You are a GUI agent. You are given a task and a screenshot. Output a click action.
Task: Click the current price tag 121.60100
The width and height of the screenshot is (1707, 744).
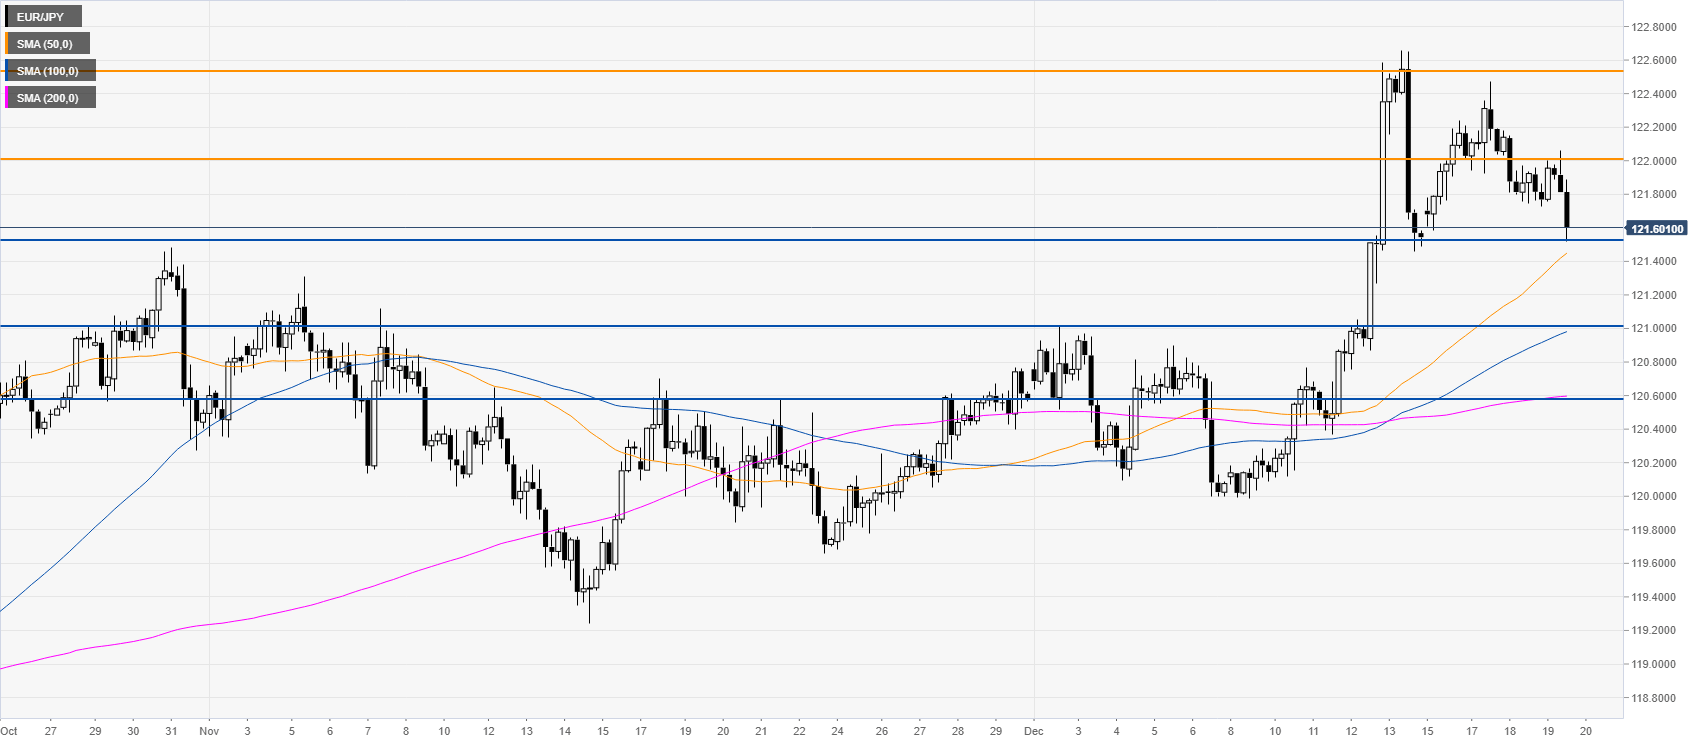coord(1657,229)
